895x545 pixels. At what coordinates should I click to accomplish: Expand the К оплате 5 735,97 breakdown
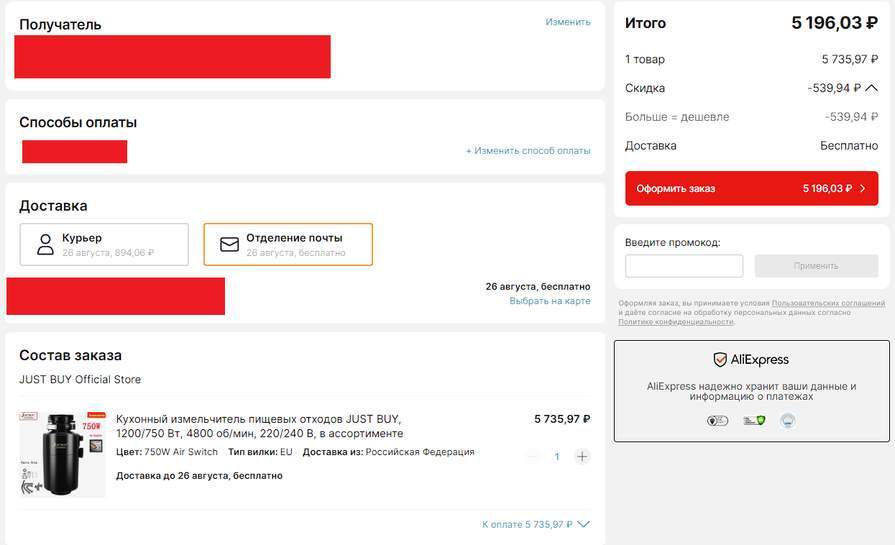click(583, 524)
